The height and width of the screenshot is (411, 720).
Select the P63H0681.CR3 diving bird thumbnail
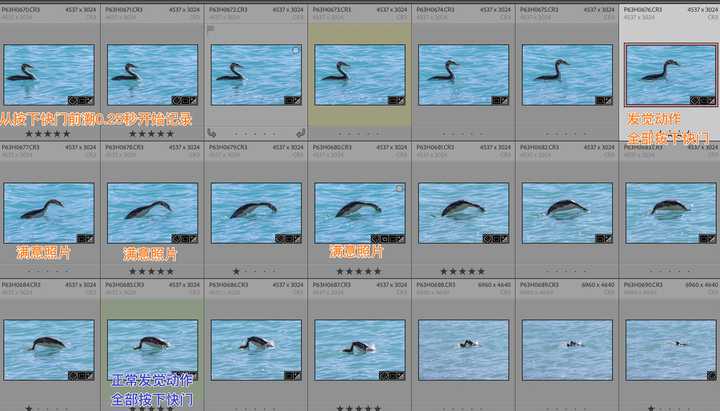pos(464,213)
